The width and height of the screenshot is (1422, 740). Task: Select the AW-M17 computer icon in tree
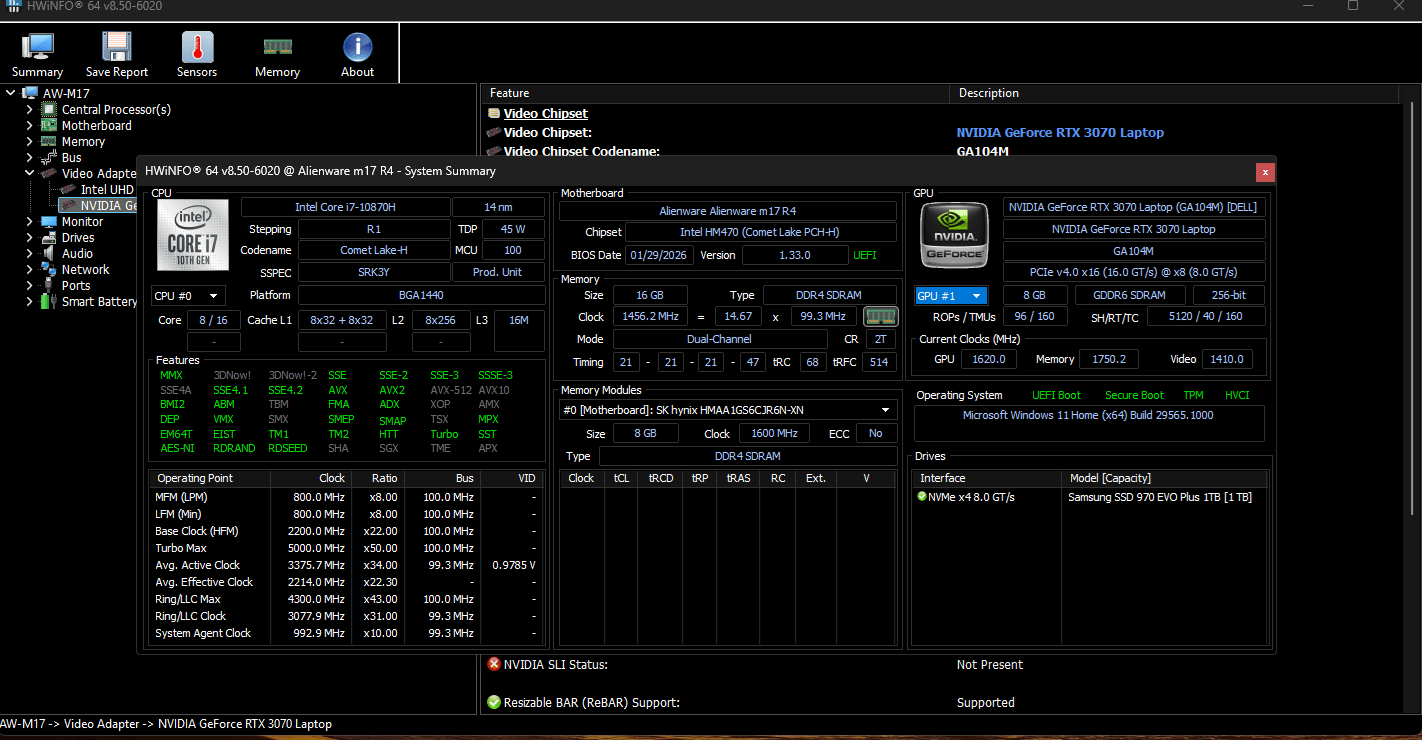coord(30,94)
